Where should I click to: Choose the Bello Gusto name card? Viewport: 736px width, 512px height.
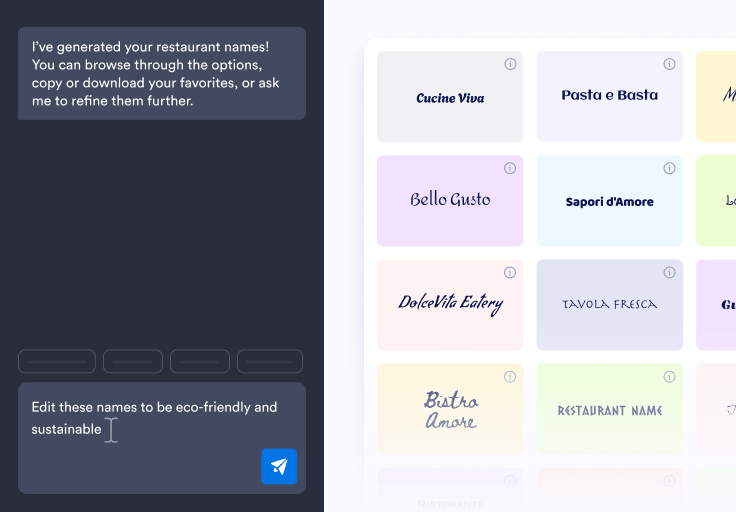(x=450, y=200)
